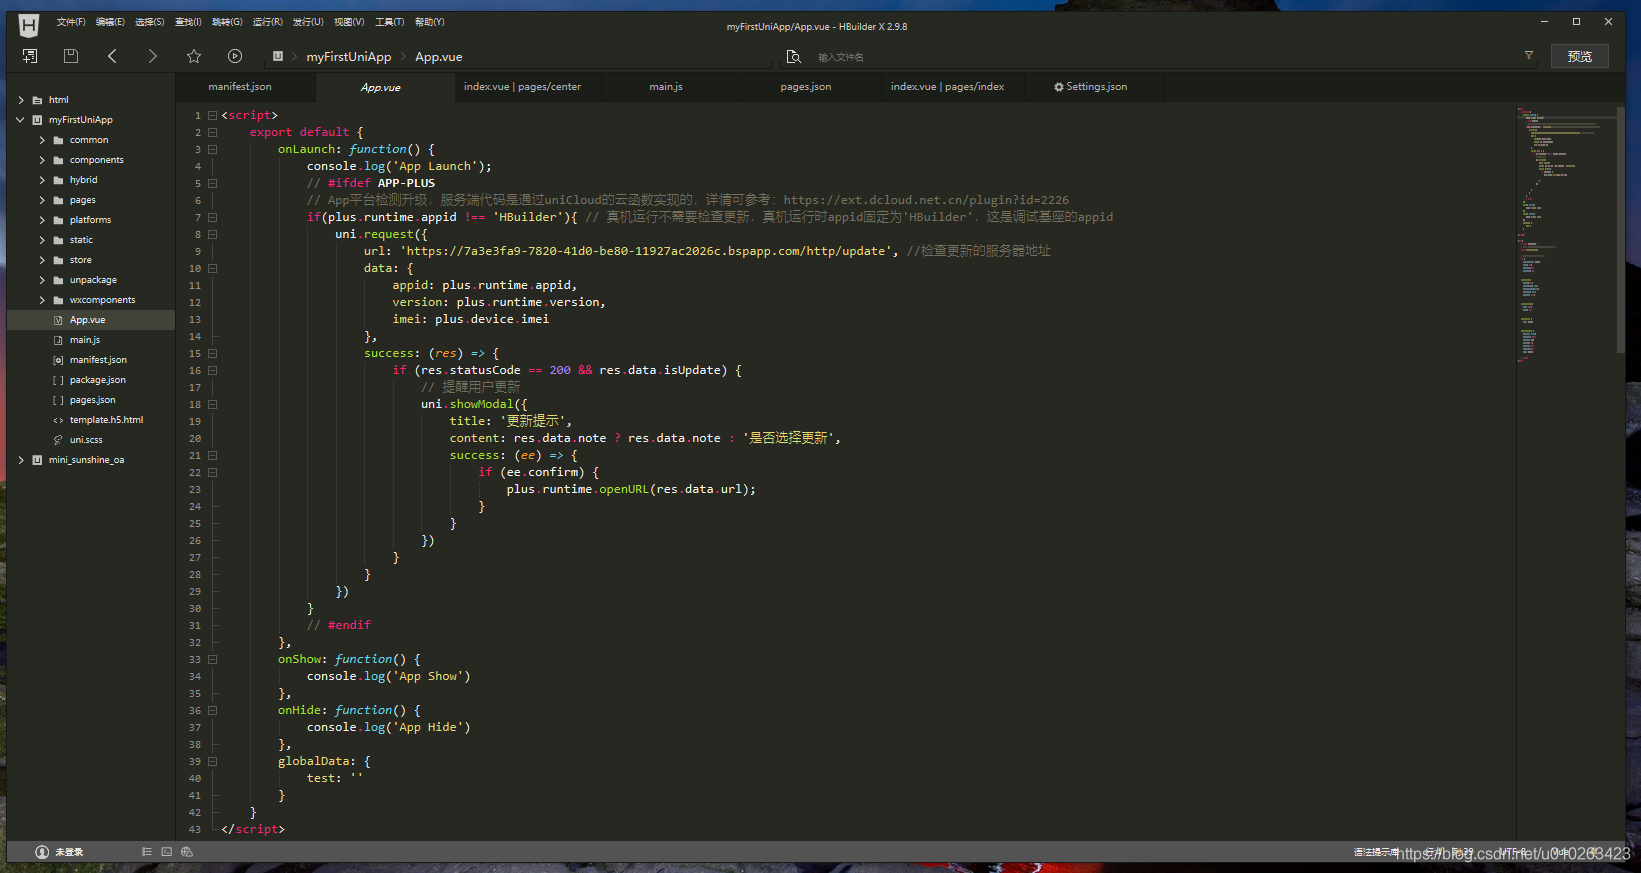This screenshot has height=873, width=1641.
Task: Click the file search magnifier icon
Action: point(793,57)
